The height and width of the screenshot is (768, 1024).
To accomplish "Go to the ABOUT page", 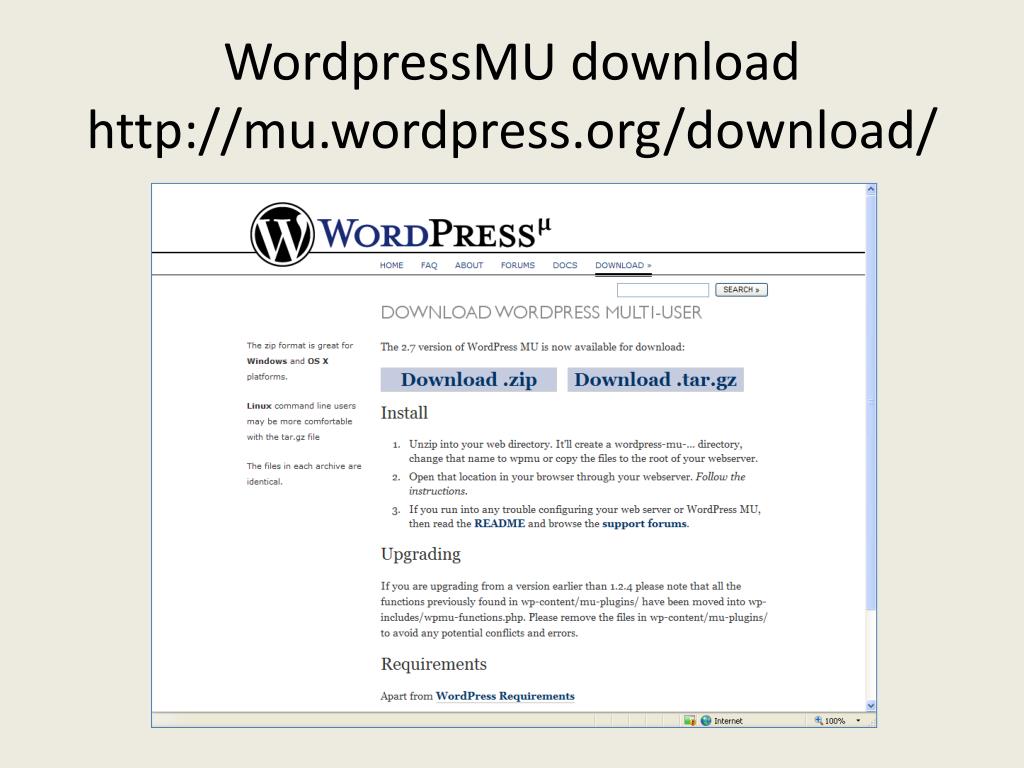I will 469,265.
